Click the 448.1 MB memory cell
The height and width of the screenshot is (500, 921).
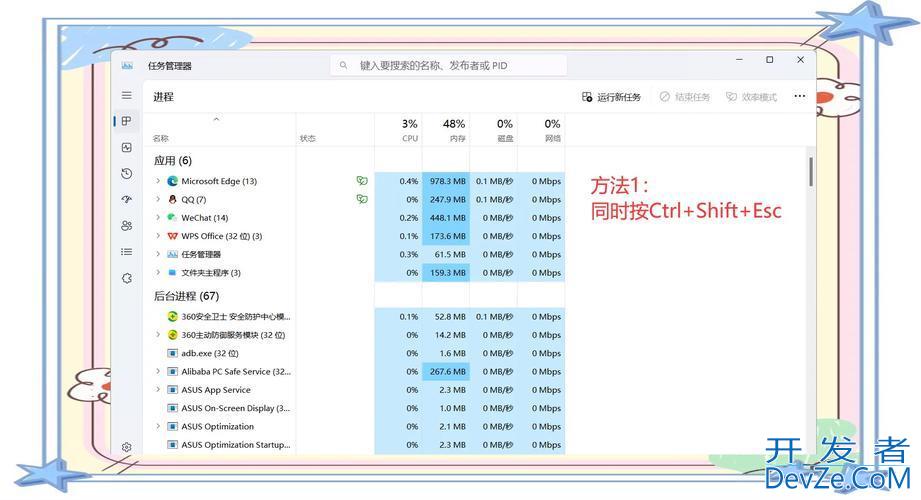[446, 217]
